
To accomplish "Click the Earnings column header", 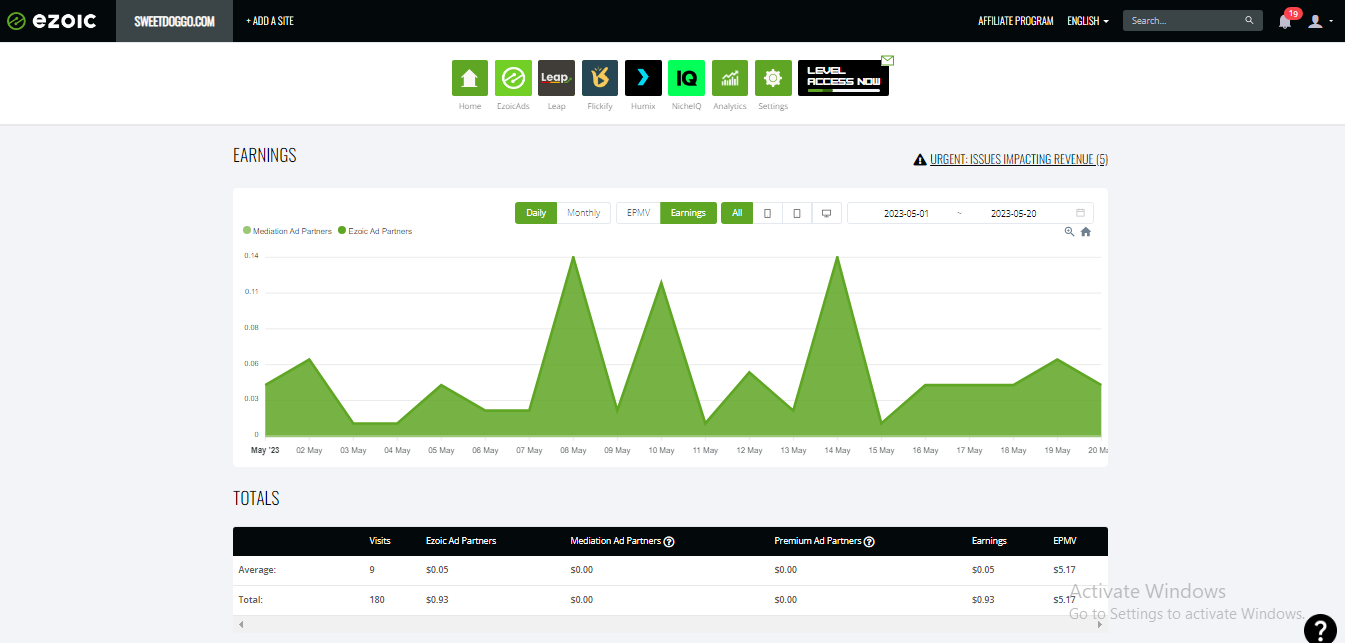I will point(989,541).
